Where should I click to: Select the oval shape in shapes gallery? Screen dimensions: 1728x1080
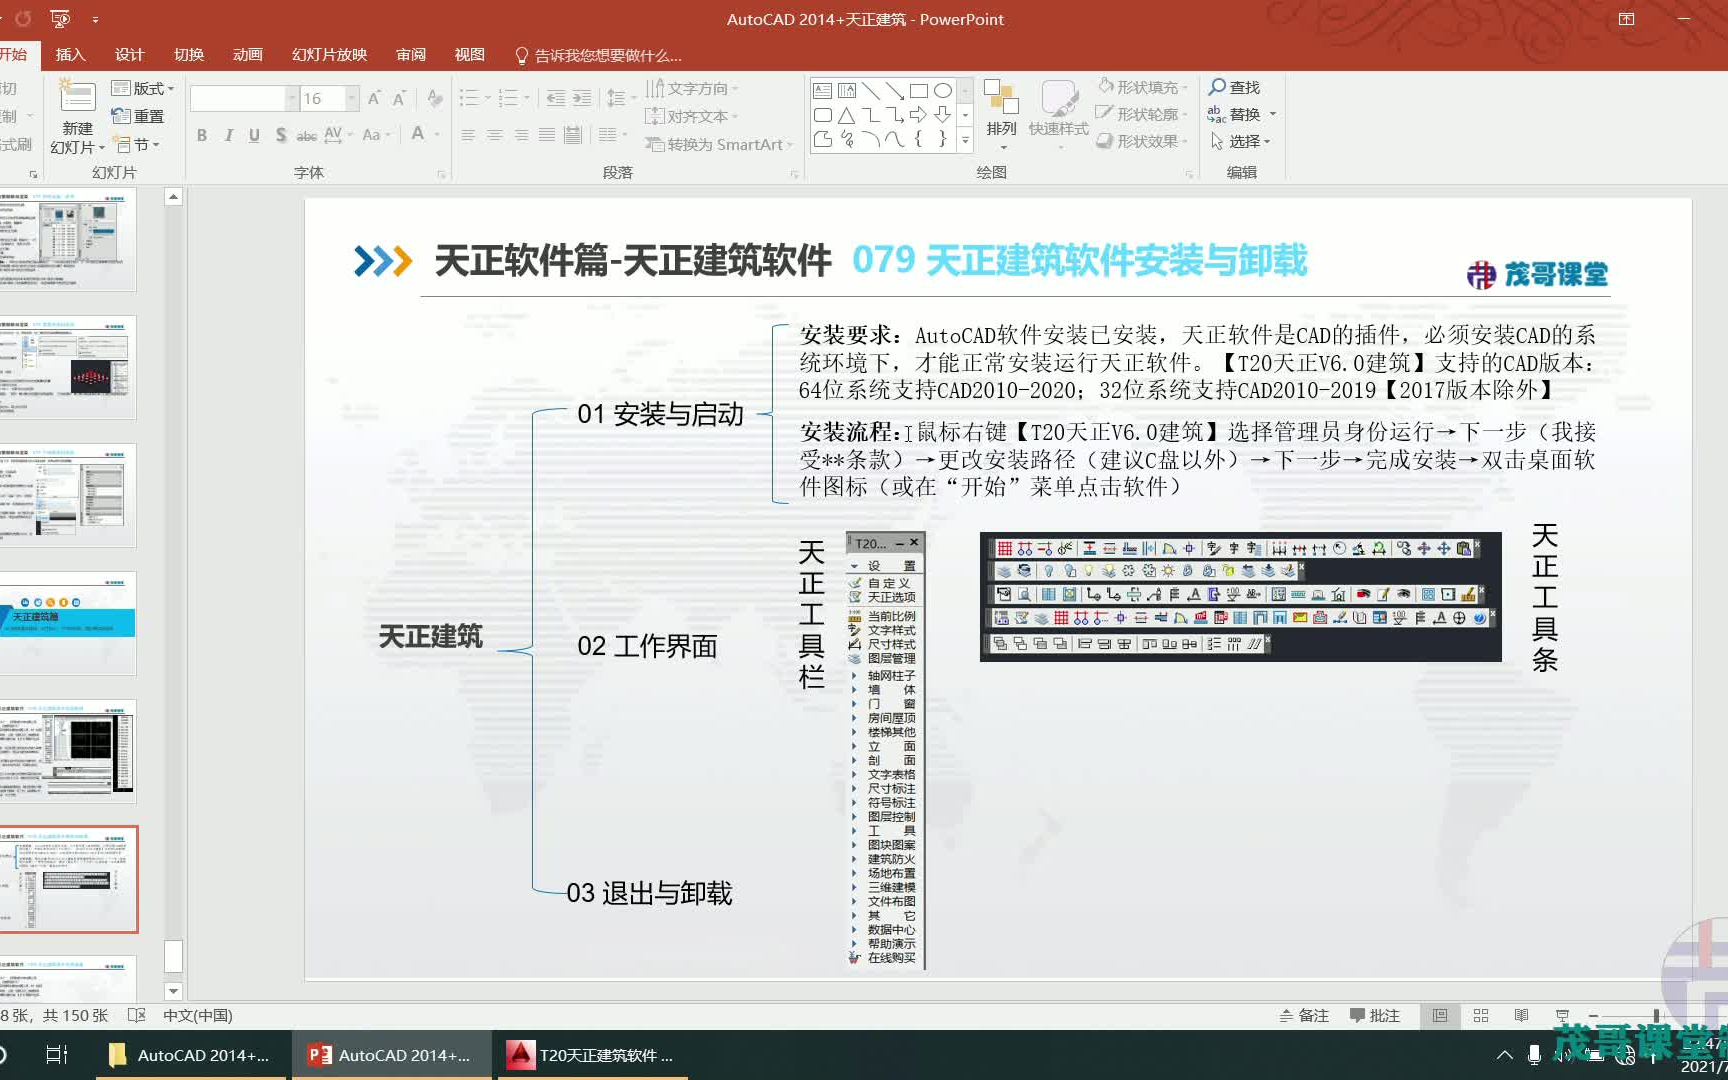pyautogui.click(x=942, y=90)
